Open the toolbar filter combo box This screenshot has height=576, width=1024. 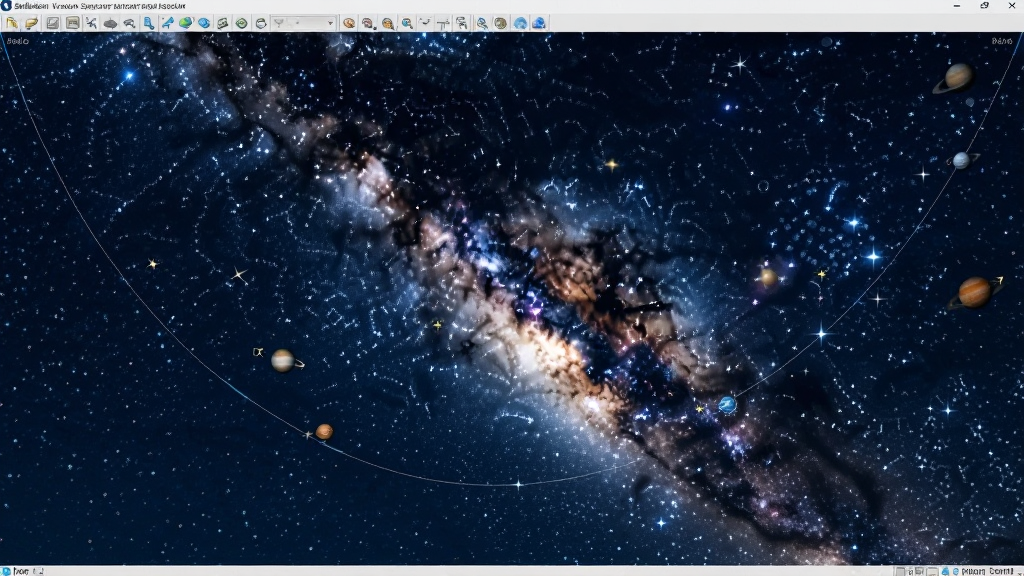point(304,23)
